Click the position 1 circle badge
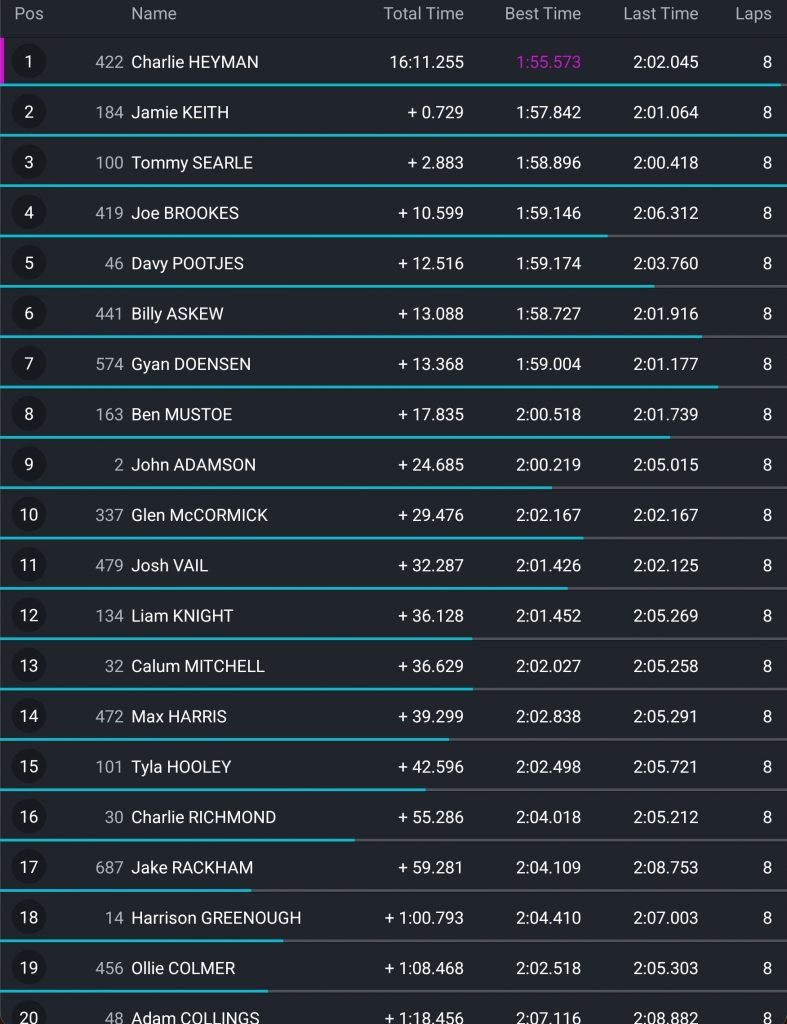This screenshot has height=1024, width=787. [29, 62]
